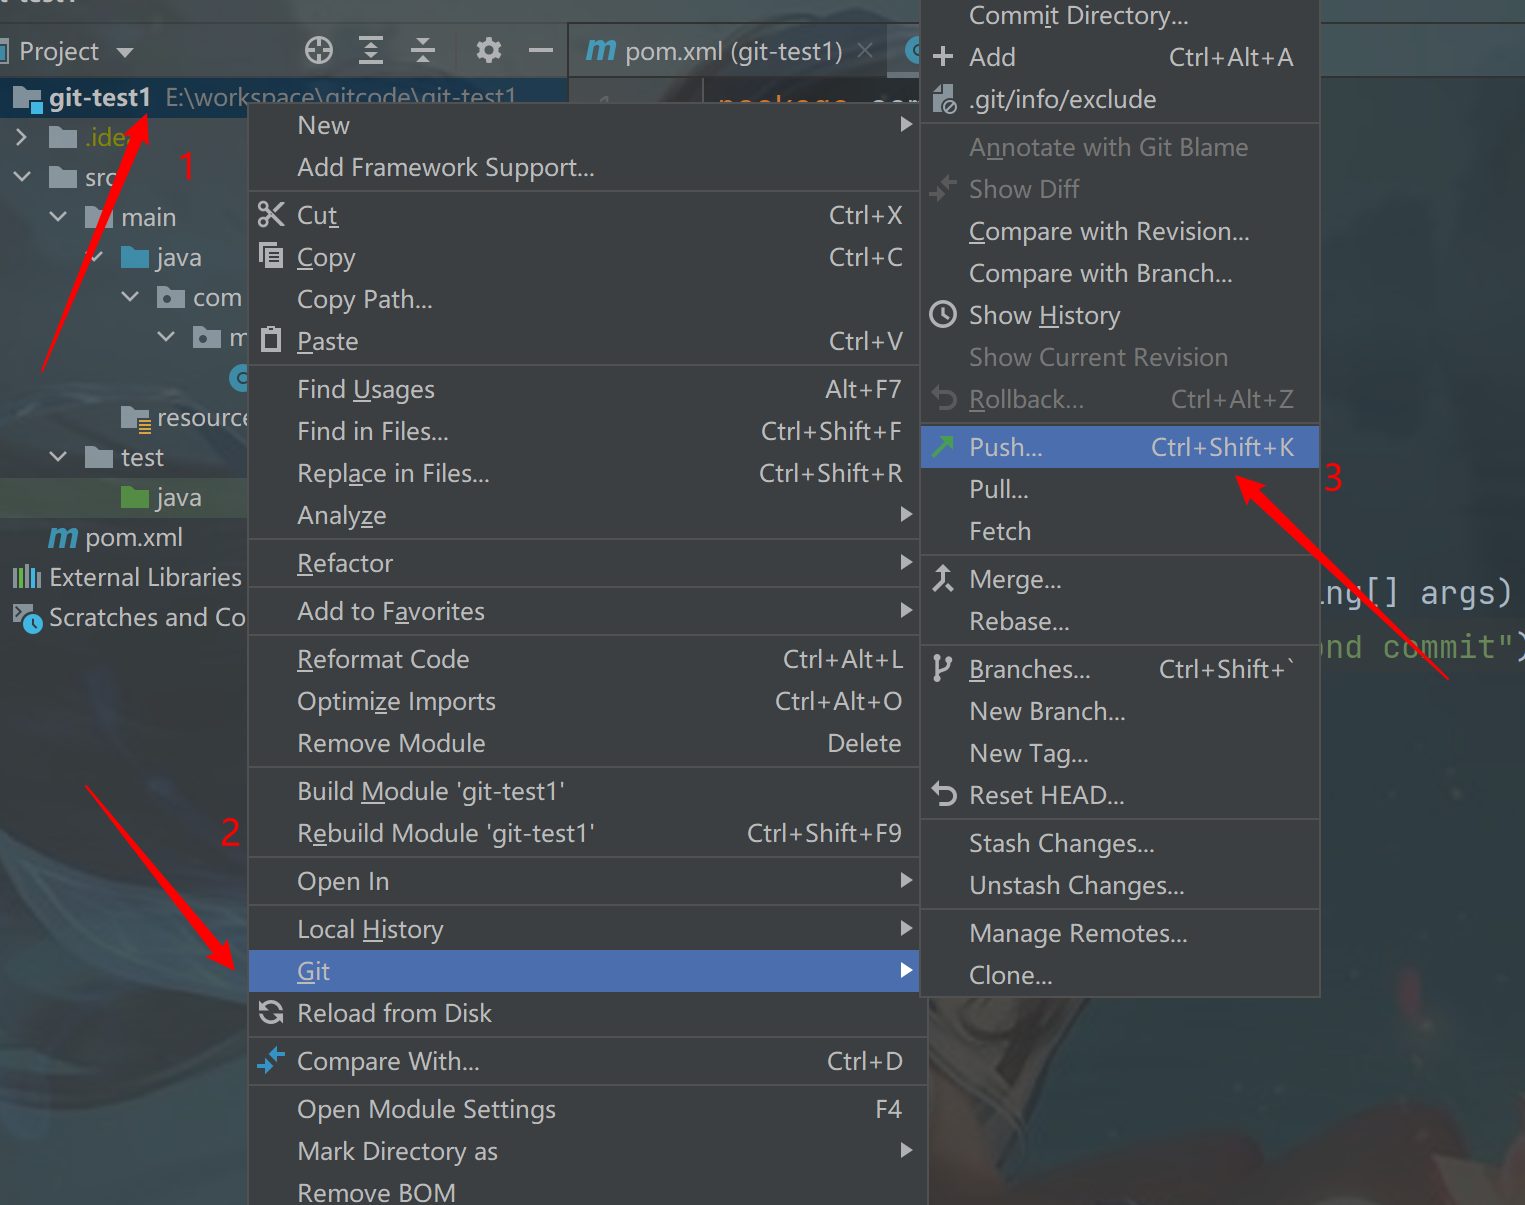
Task: Click the Branches icon in Git submenu
Action: tap(942, 668)
